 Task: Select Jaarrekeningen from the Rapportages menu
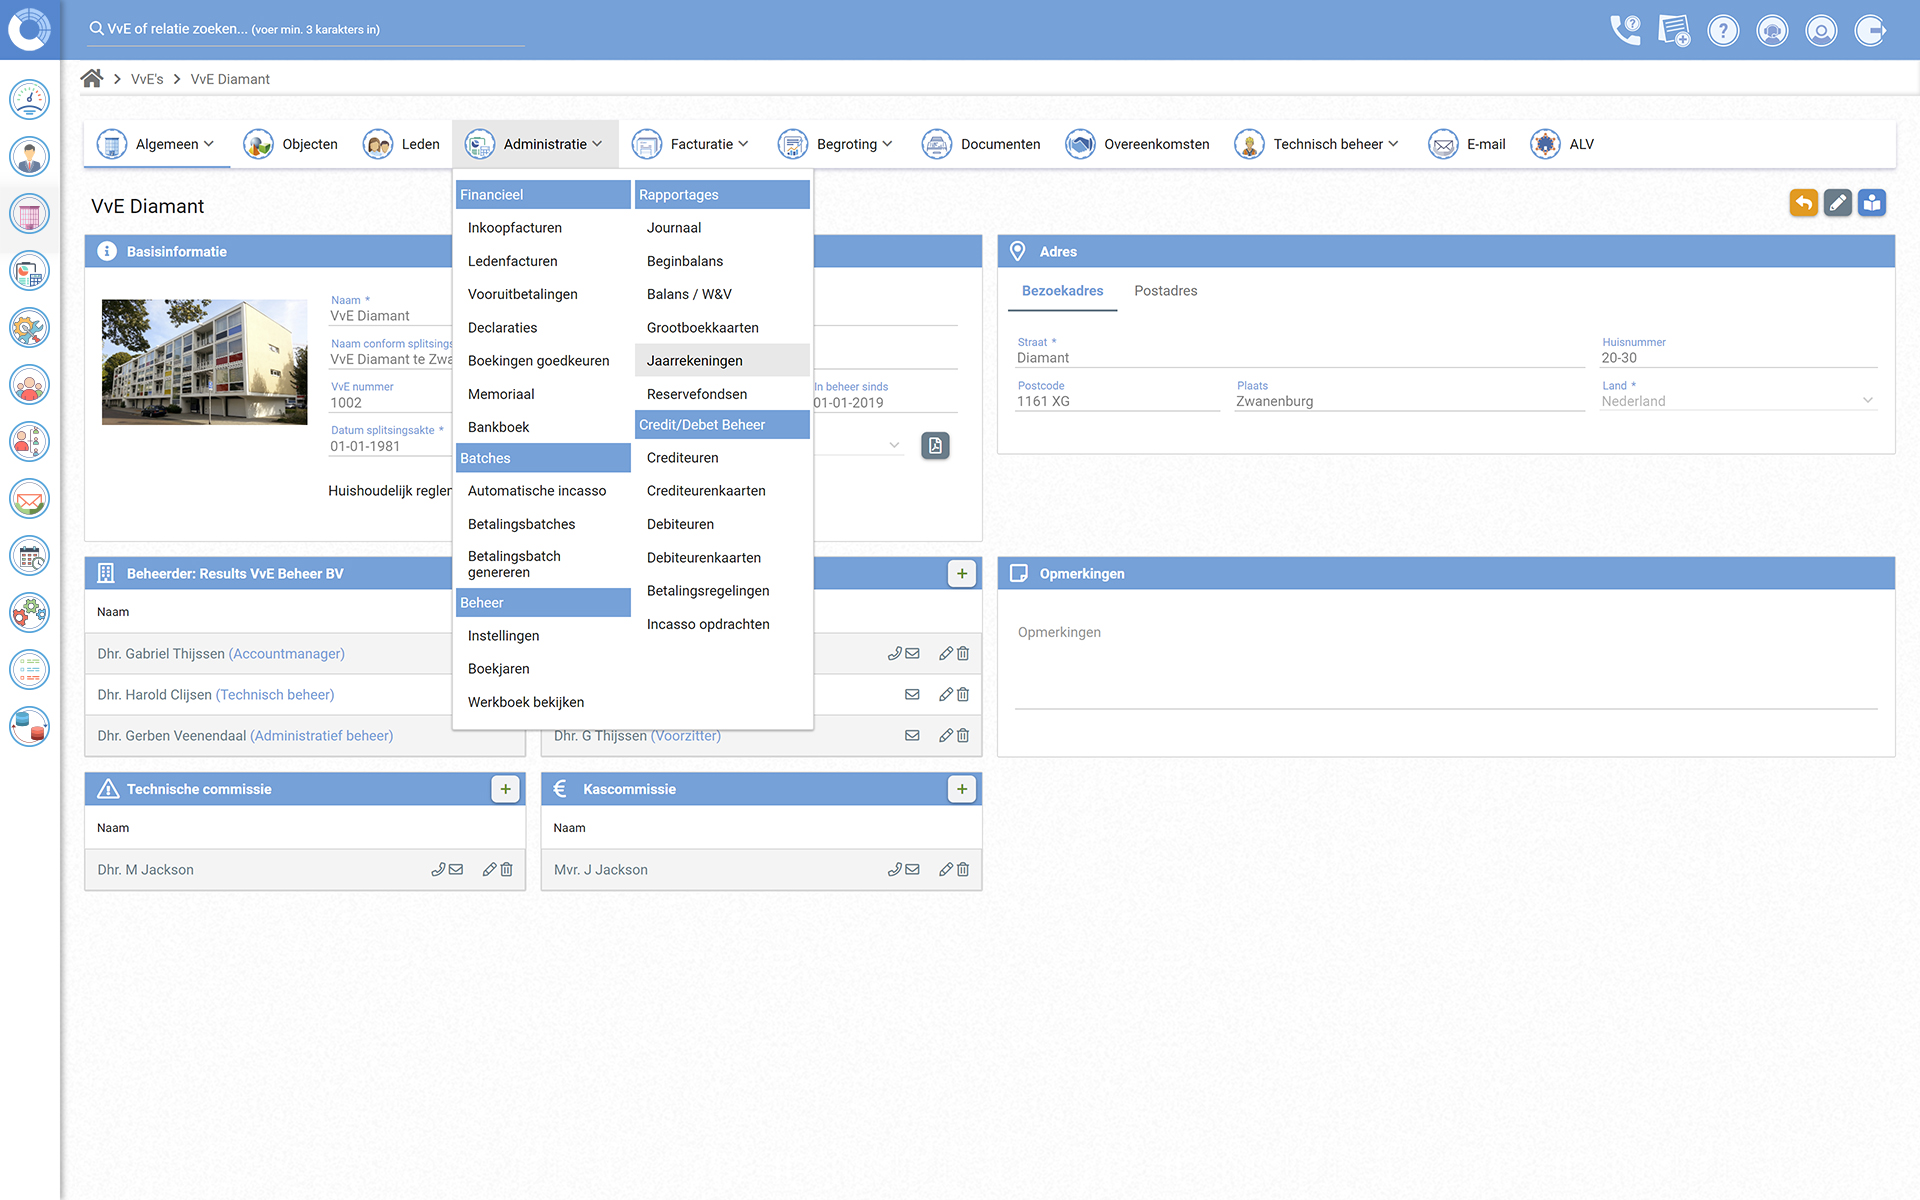[x=695, y=360]
